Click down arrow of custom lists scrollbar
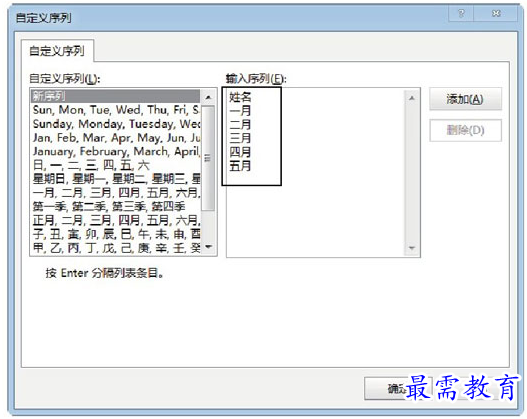This screenshot has height=419, width=527. [x=208, y=247]
